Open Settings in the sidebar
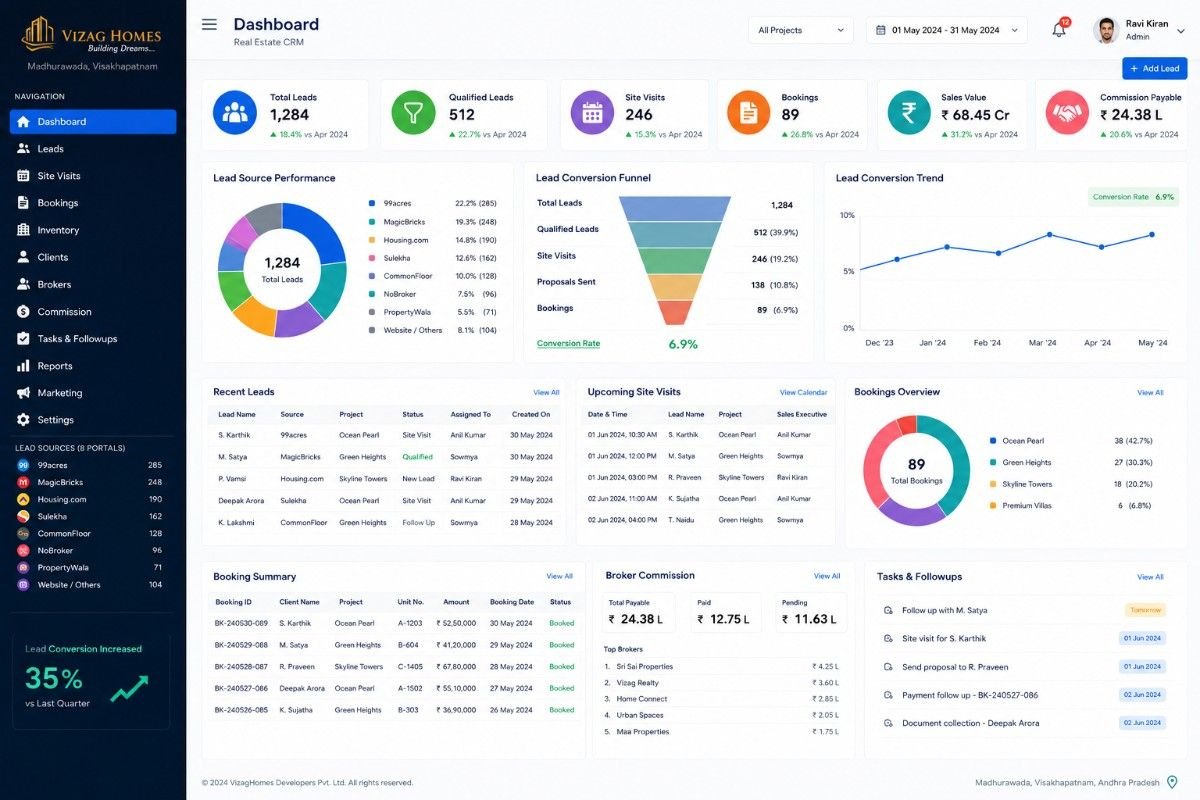This screenshot has height=800, width=1200. pos(93,420)
